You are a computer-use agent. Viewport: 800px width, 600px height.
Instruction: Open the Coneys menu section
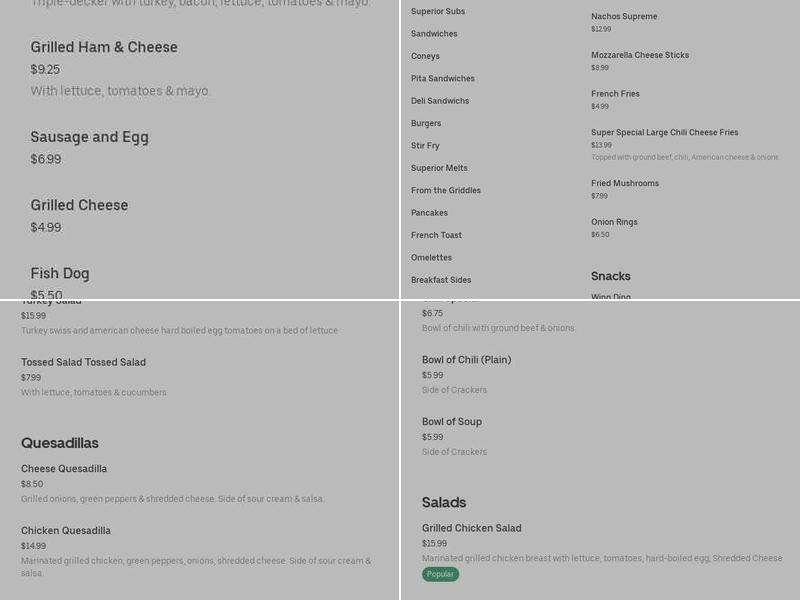424,55
